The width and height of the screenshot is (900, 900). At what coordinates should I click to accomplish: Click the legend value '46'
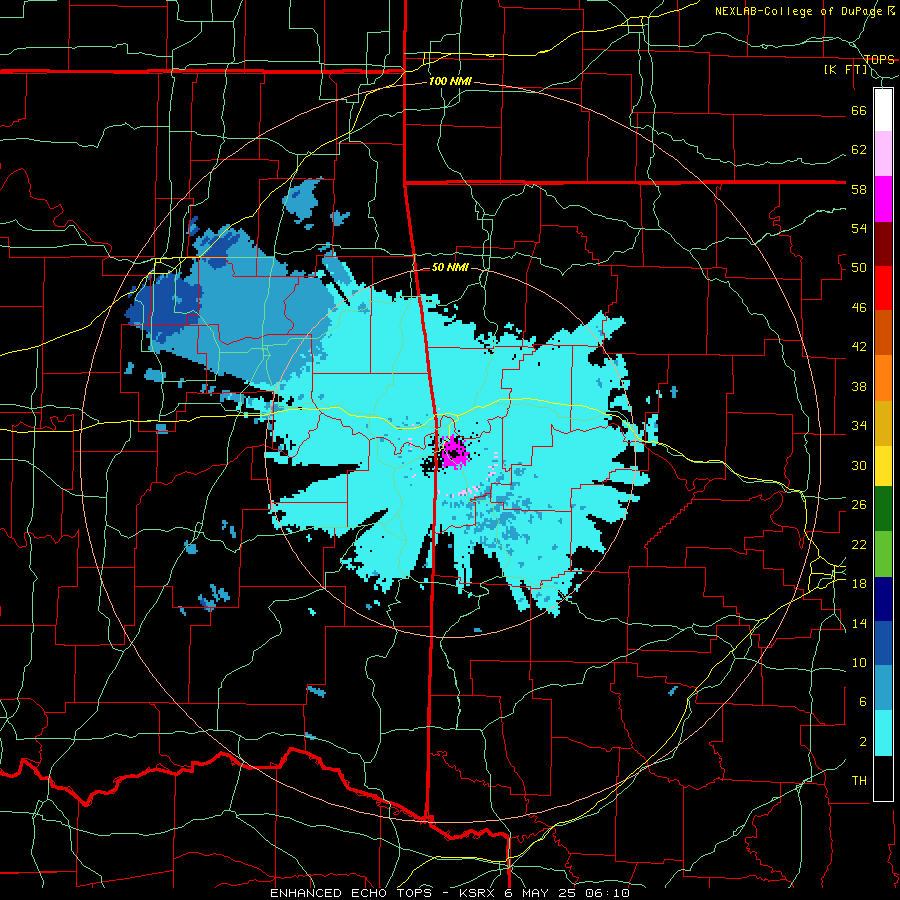coord(859,308)
